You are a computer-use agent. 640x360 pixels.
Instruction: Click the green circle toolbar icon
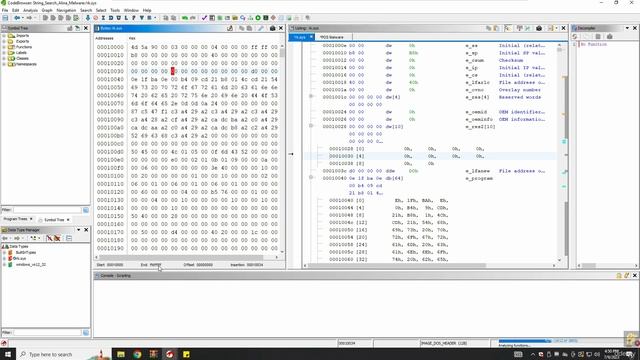258,18
